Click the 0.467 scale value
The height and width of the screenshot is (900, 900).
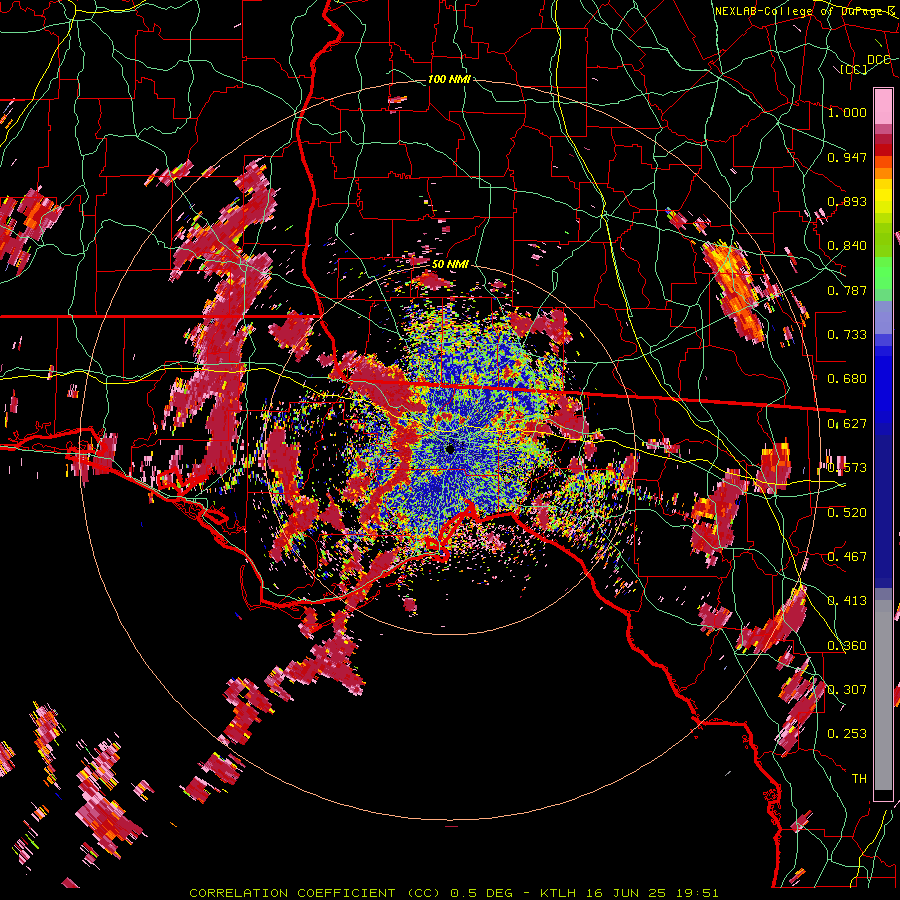847,557
